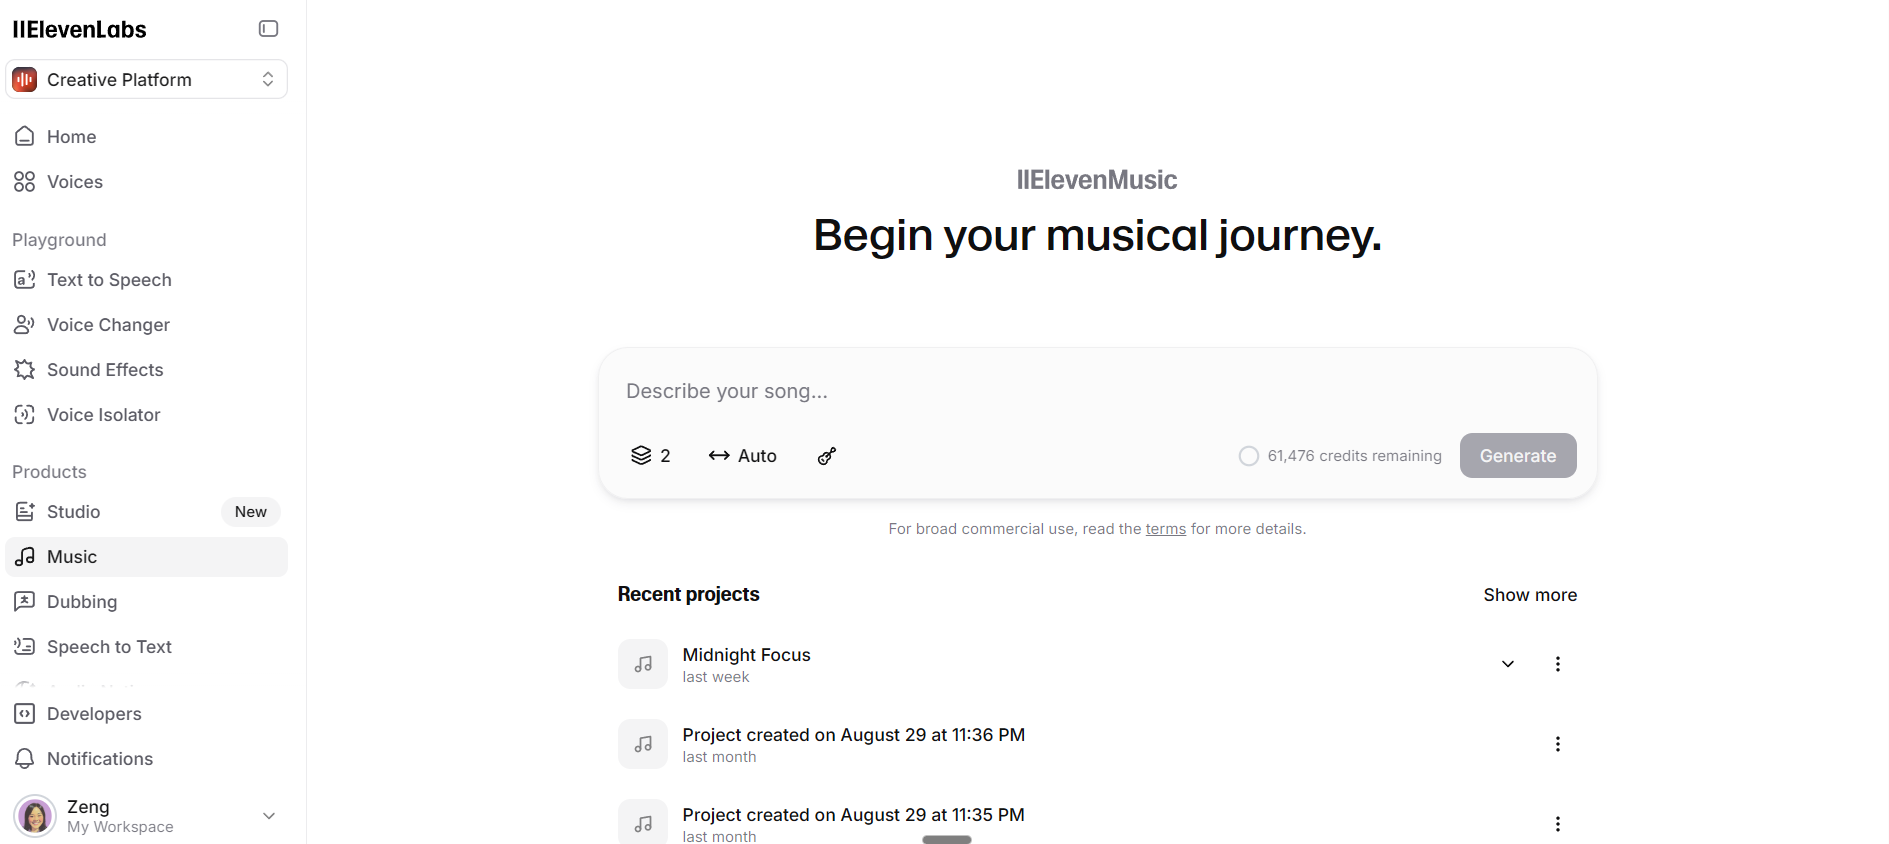Expand the Zeng workspace menu chevron
Screen dimensions: 1889x844
click(x=269, y=816)
